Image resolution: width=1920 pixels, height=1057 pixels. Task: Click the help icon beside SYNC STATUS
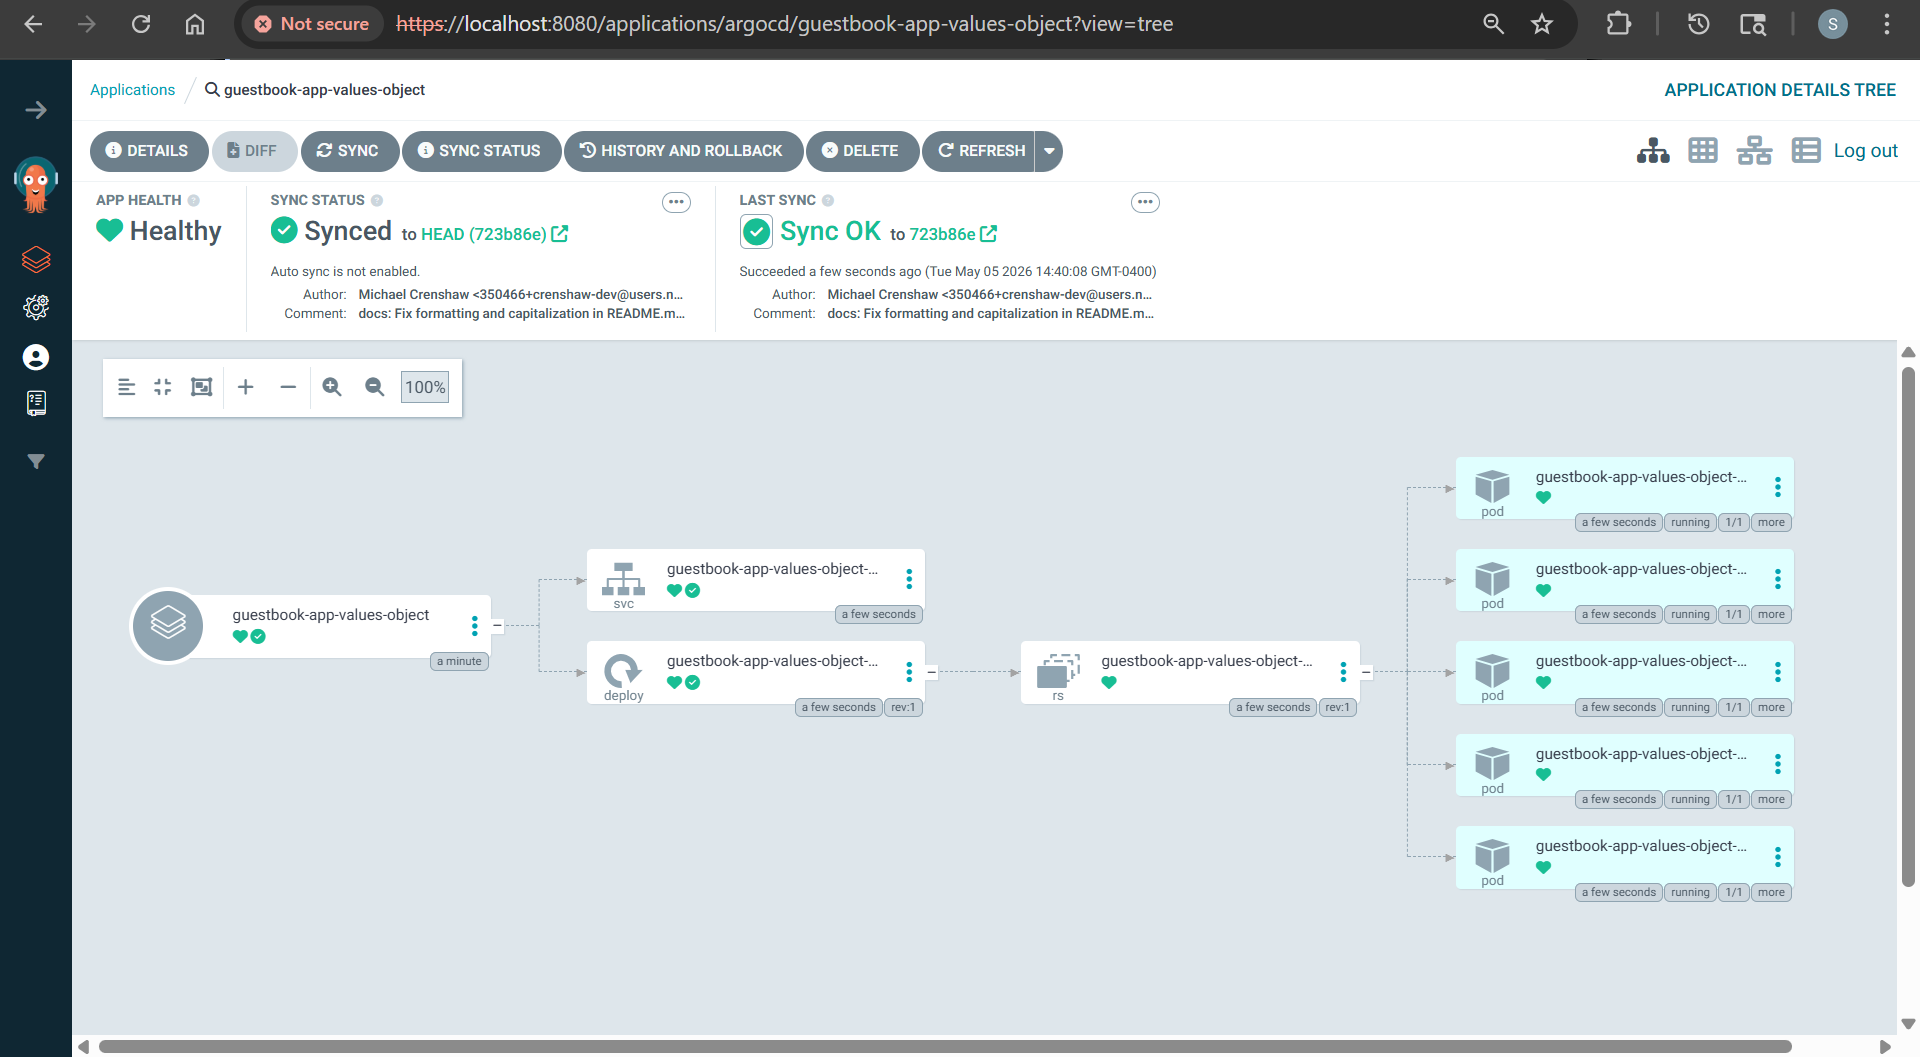point(377,200)
